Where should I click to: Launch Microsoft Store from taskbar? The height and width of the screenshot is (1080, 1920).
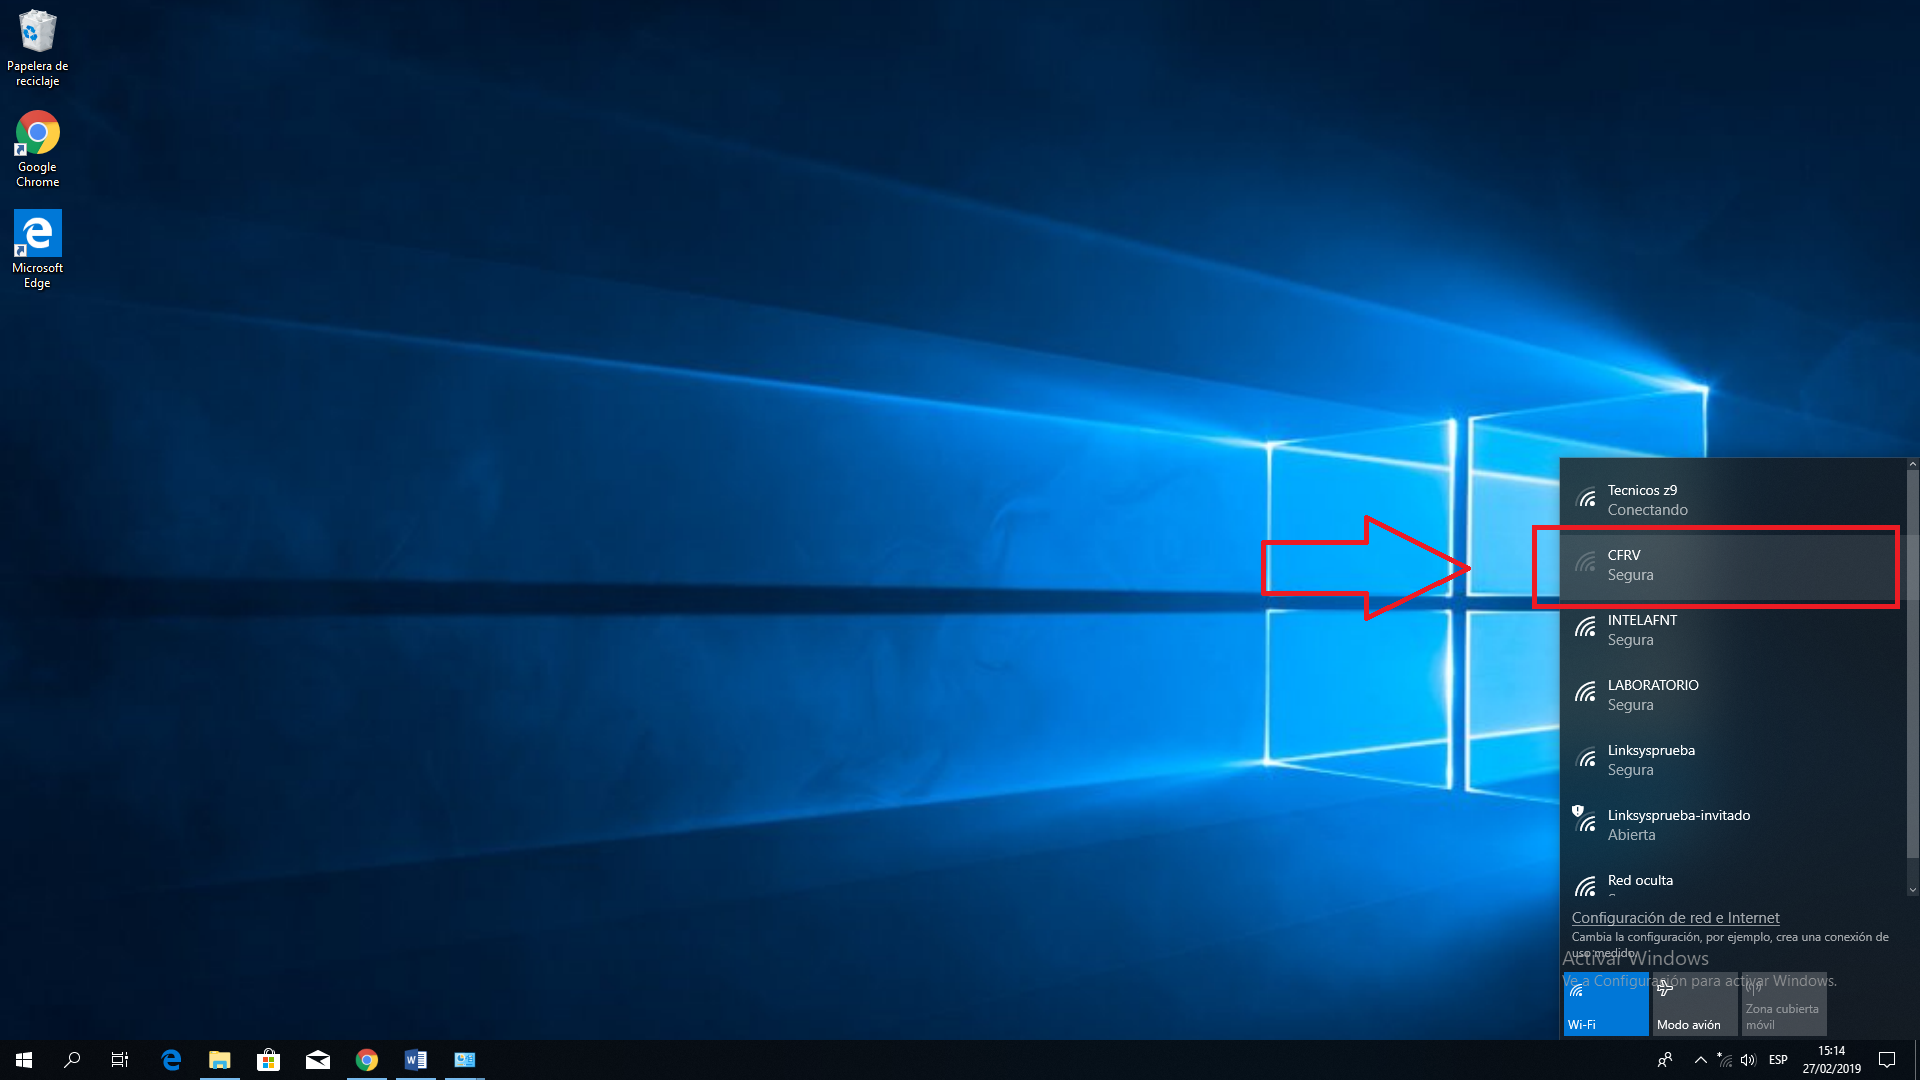268,1060
